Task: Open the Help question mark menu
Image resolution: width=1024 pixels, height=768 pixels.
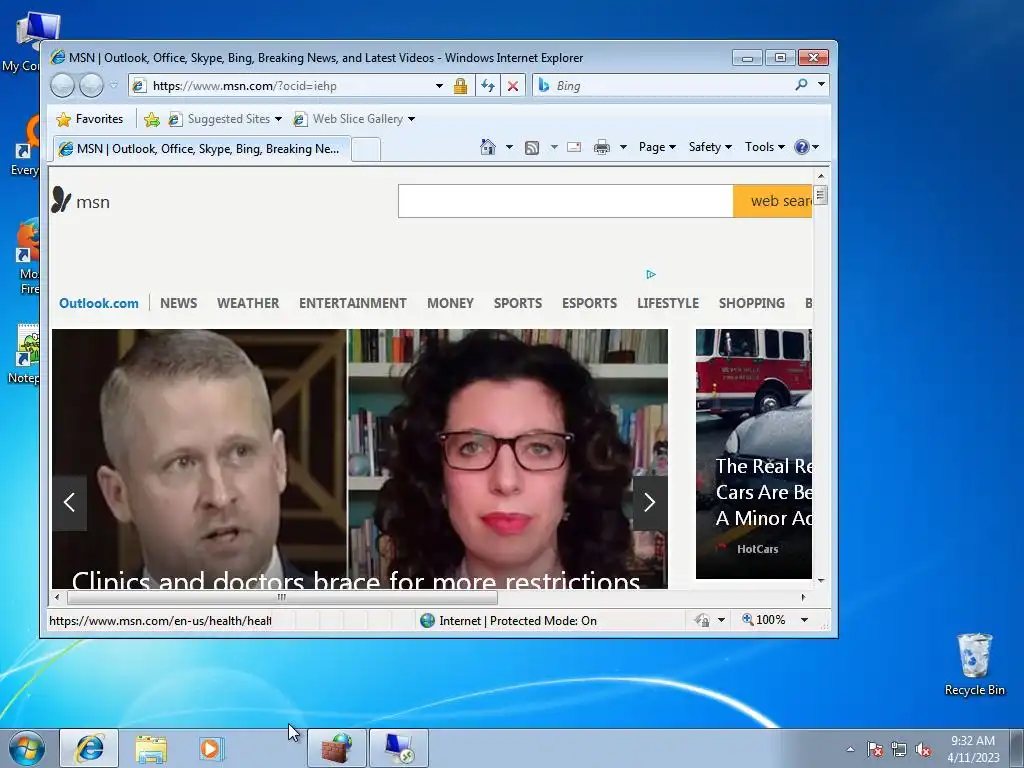Action: (807, 147)
